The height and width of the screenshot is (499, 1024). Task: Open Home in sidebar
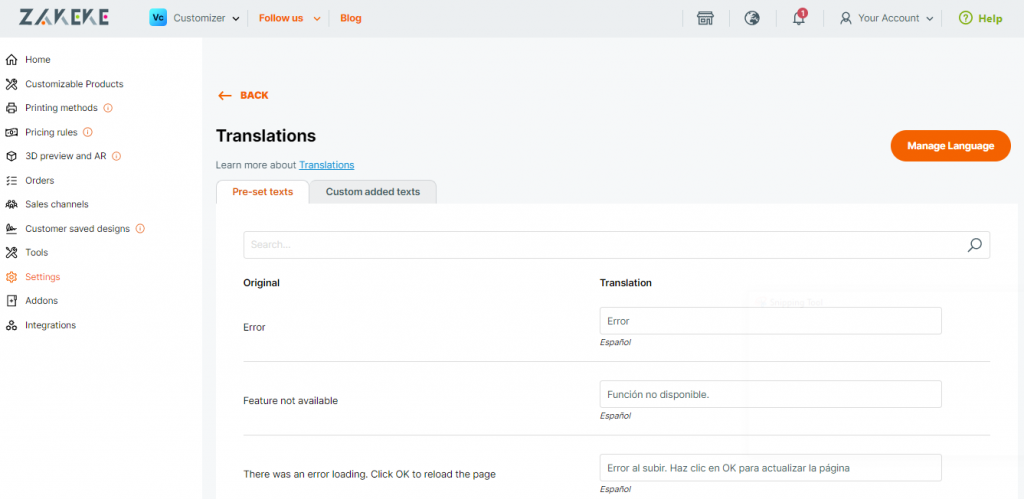(38, 59)
